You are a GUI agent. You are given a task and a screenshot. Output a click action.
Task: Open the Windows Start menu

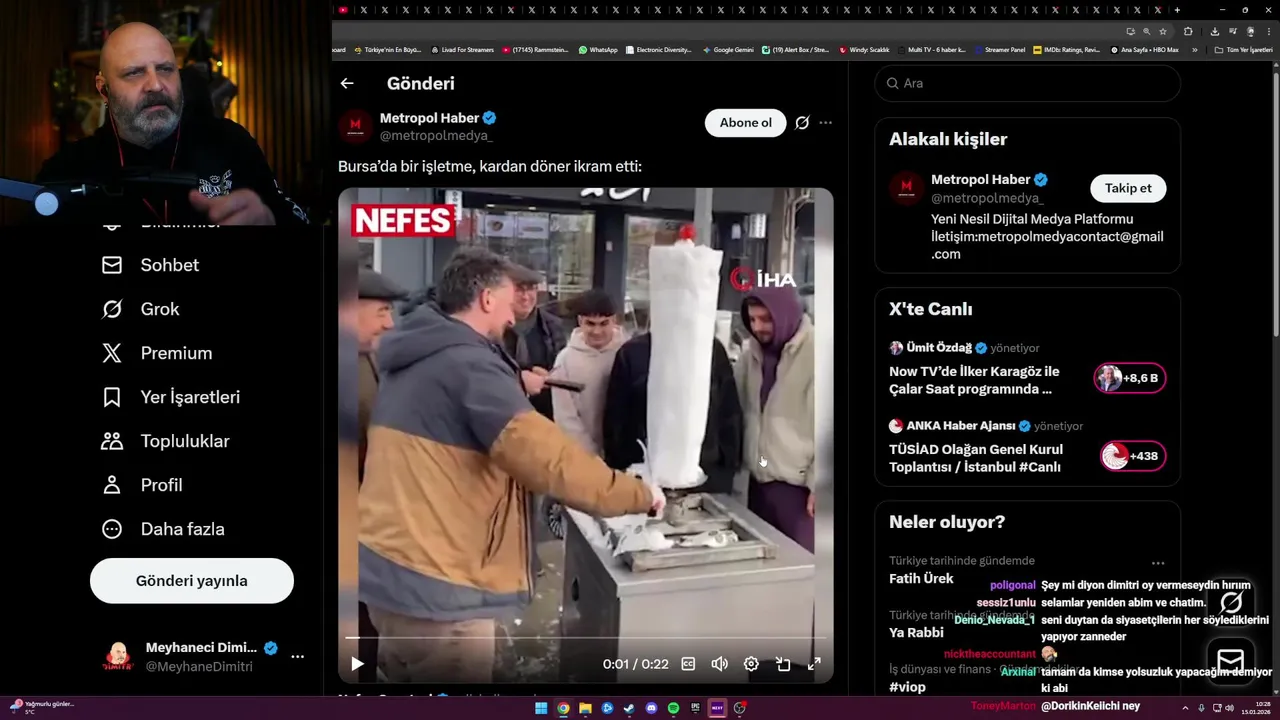[541, 708]
